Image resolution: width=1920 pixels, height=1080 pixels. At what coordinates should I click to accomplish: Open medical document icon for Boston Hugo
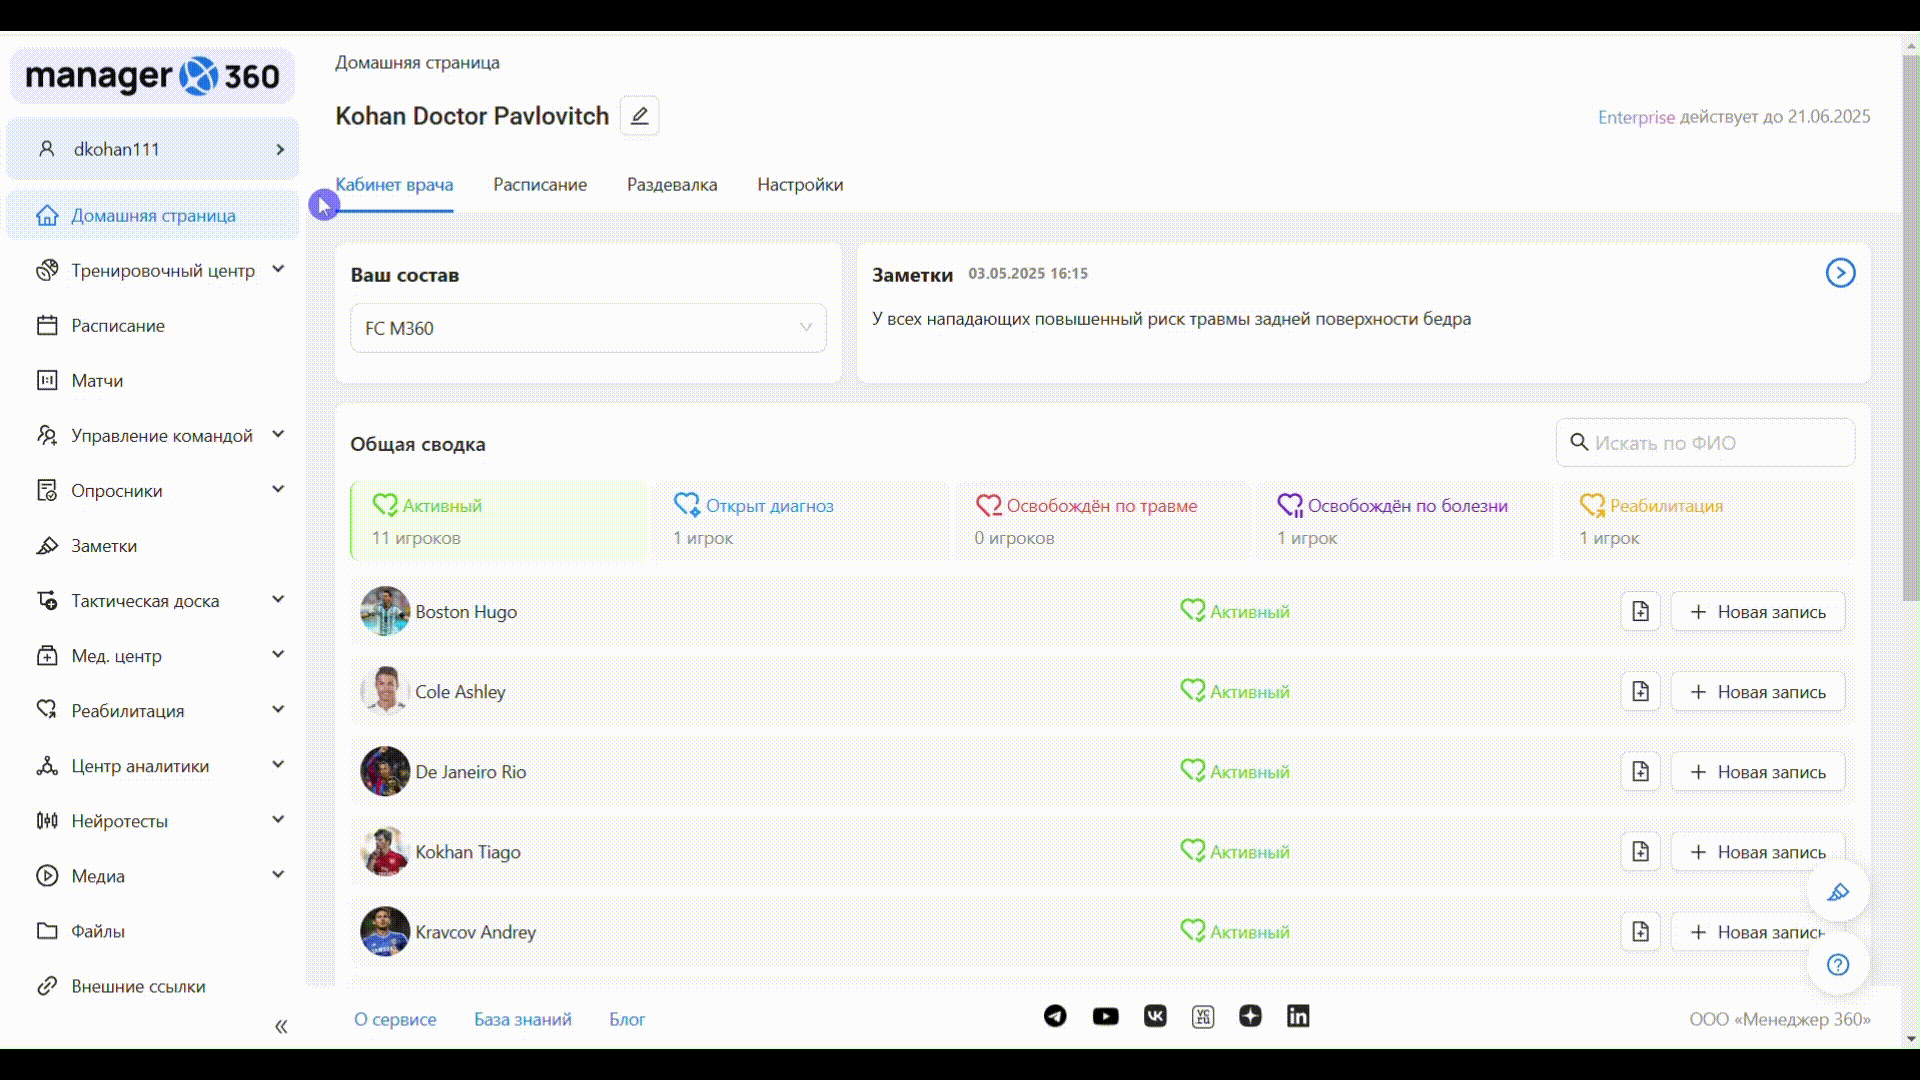(1640, 611)
